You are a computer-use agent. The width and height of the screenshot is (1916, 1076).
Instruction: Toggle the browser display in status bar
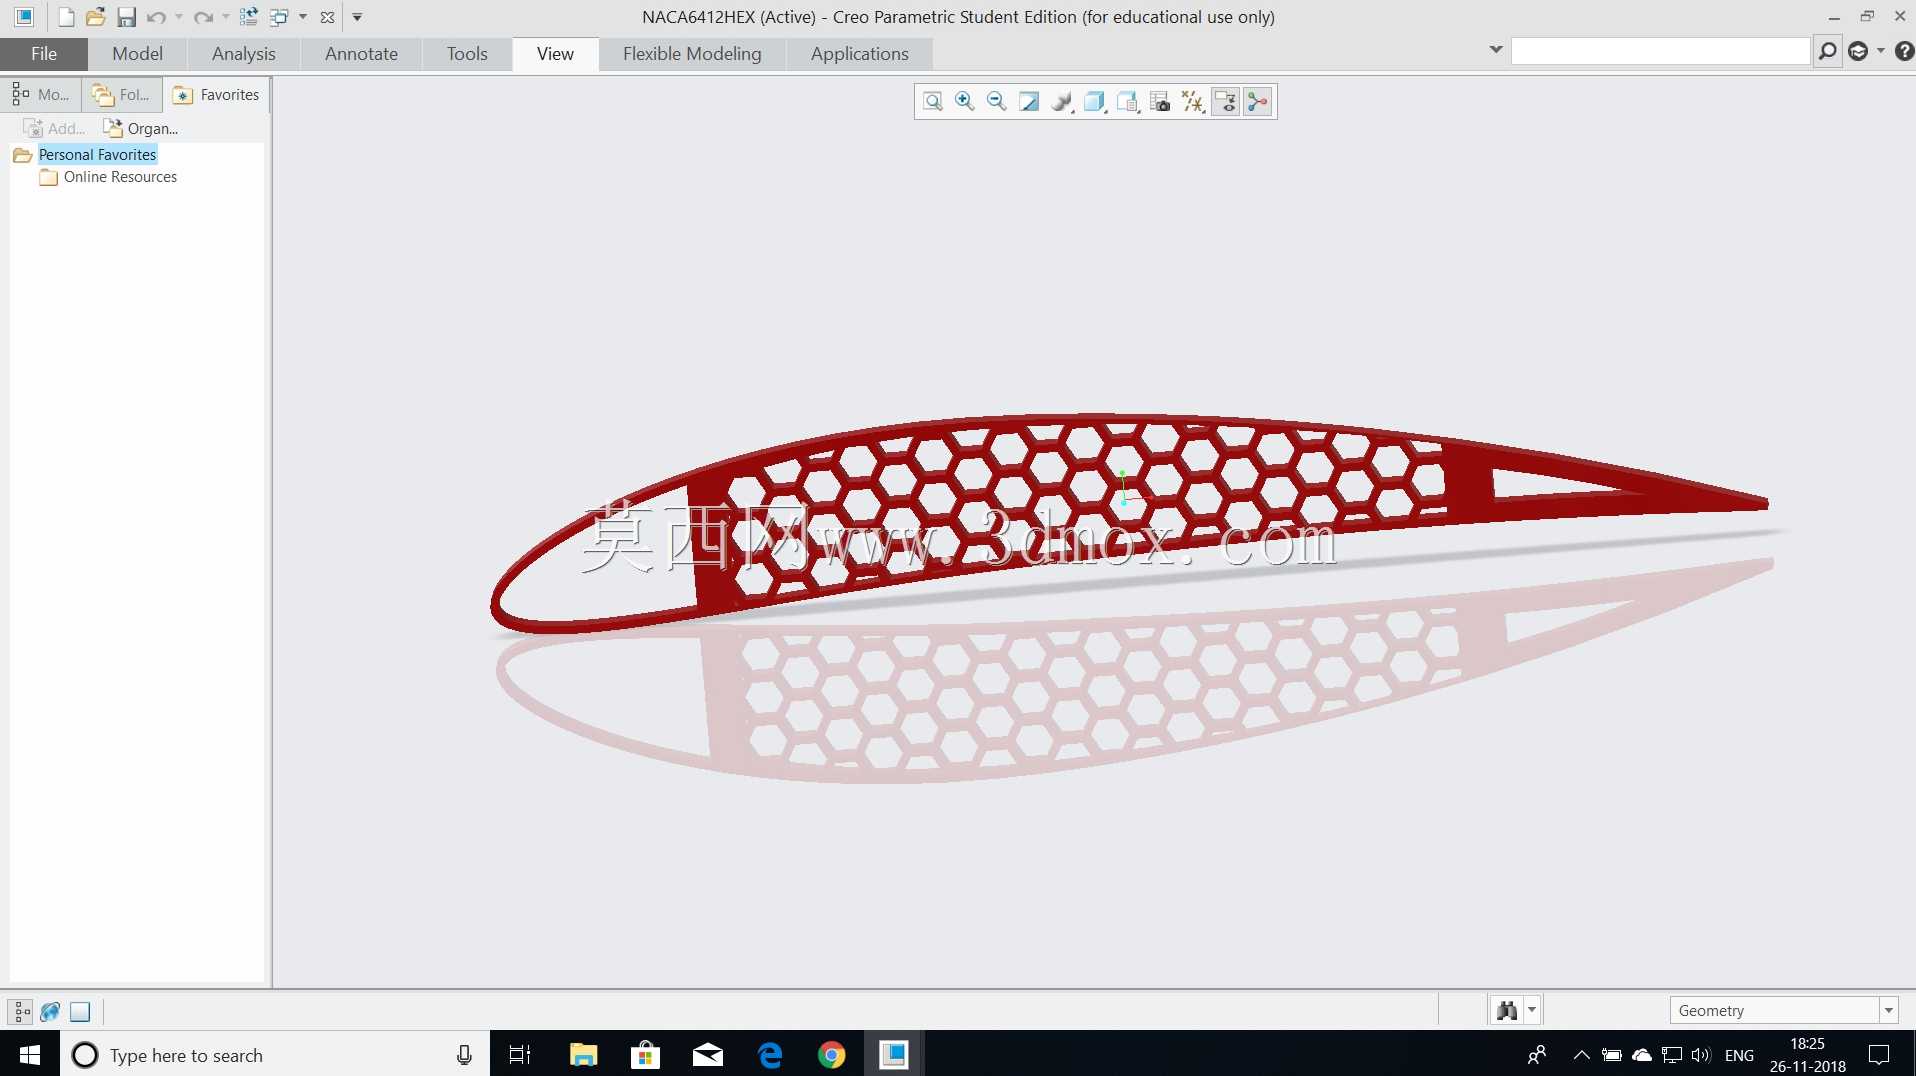pos(50,1012)
